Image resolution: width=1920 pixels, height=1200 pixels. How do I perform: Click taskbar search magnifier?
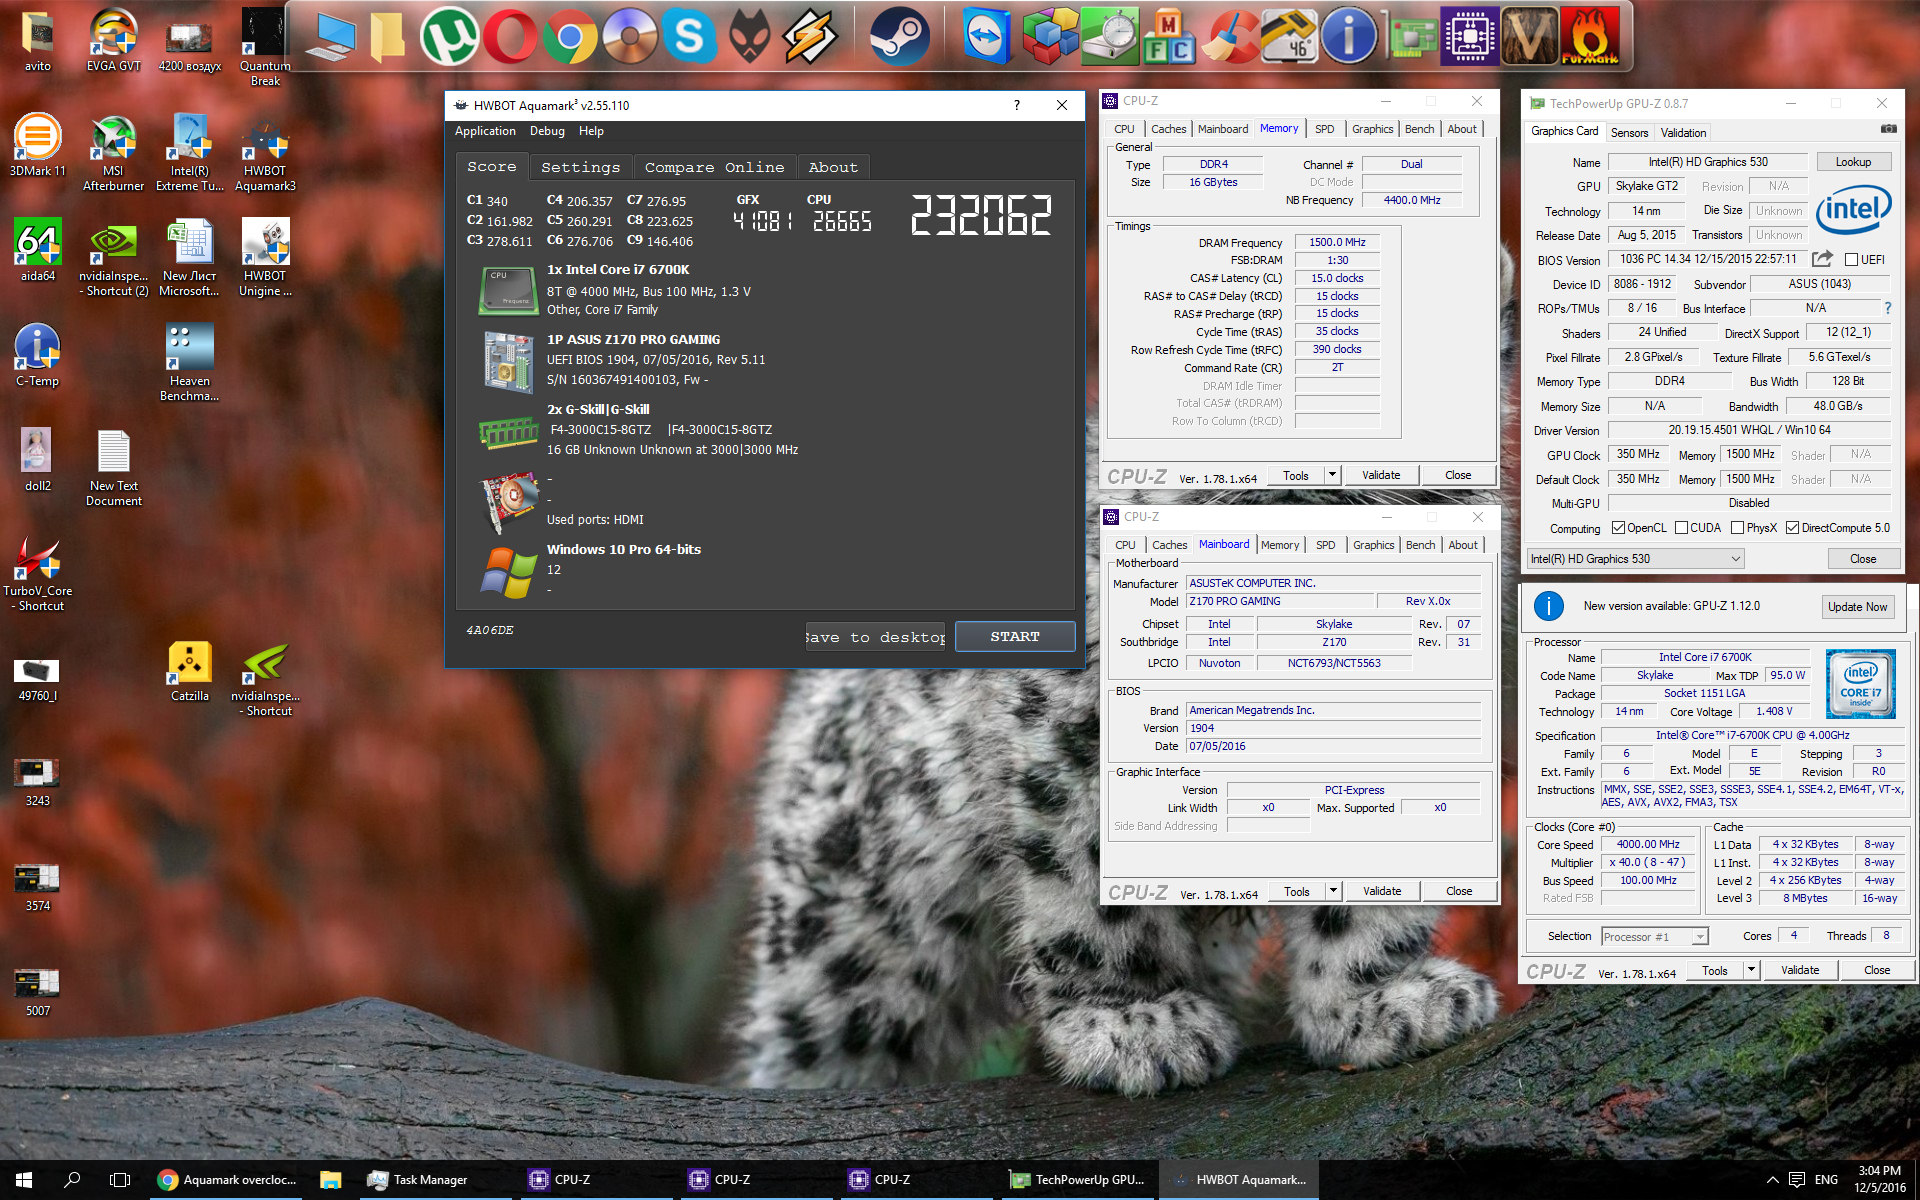point(72,1180)
